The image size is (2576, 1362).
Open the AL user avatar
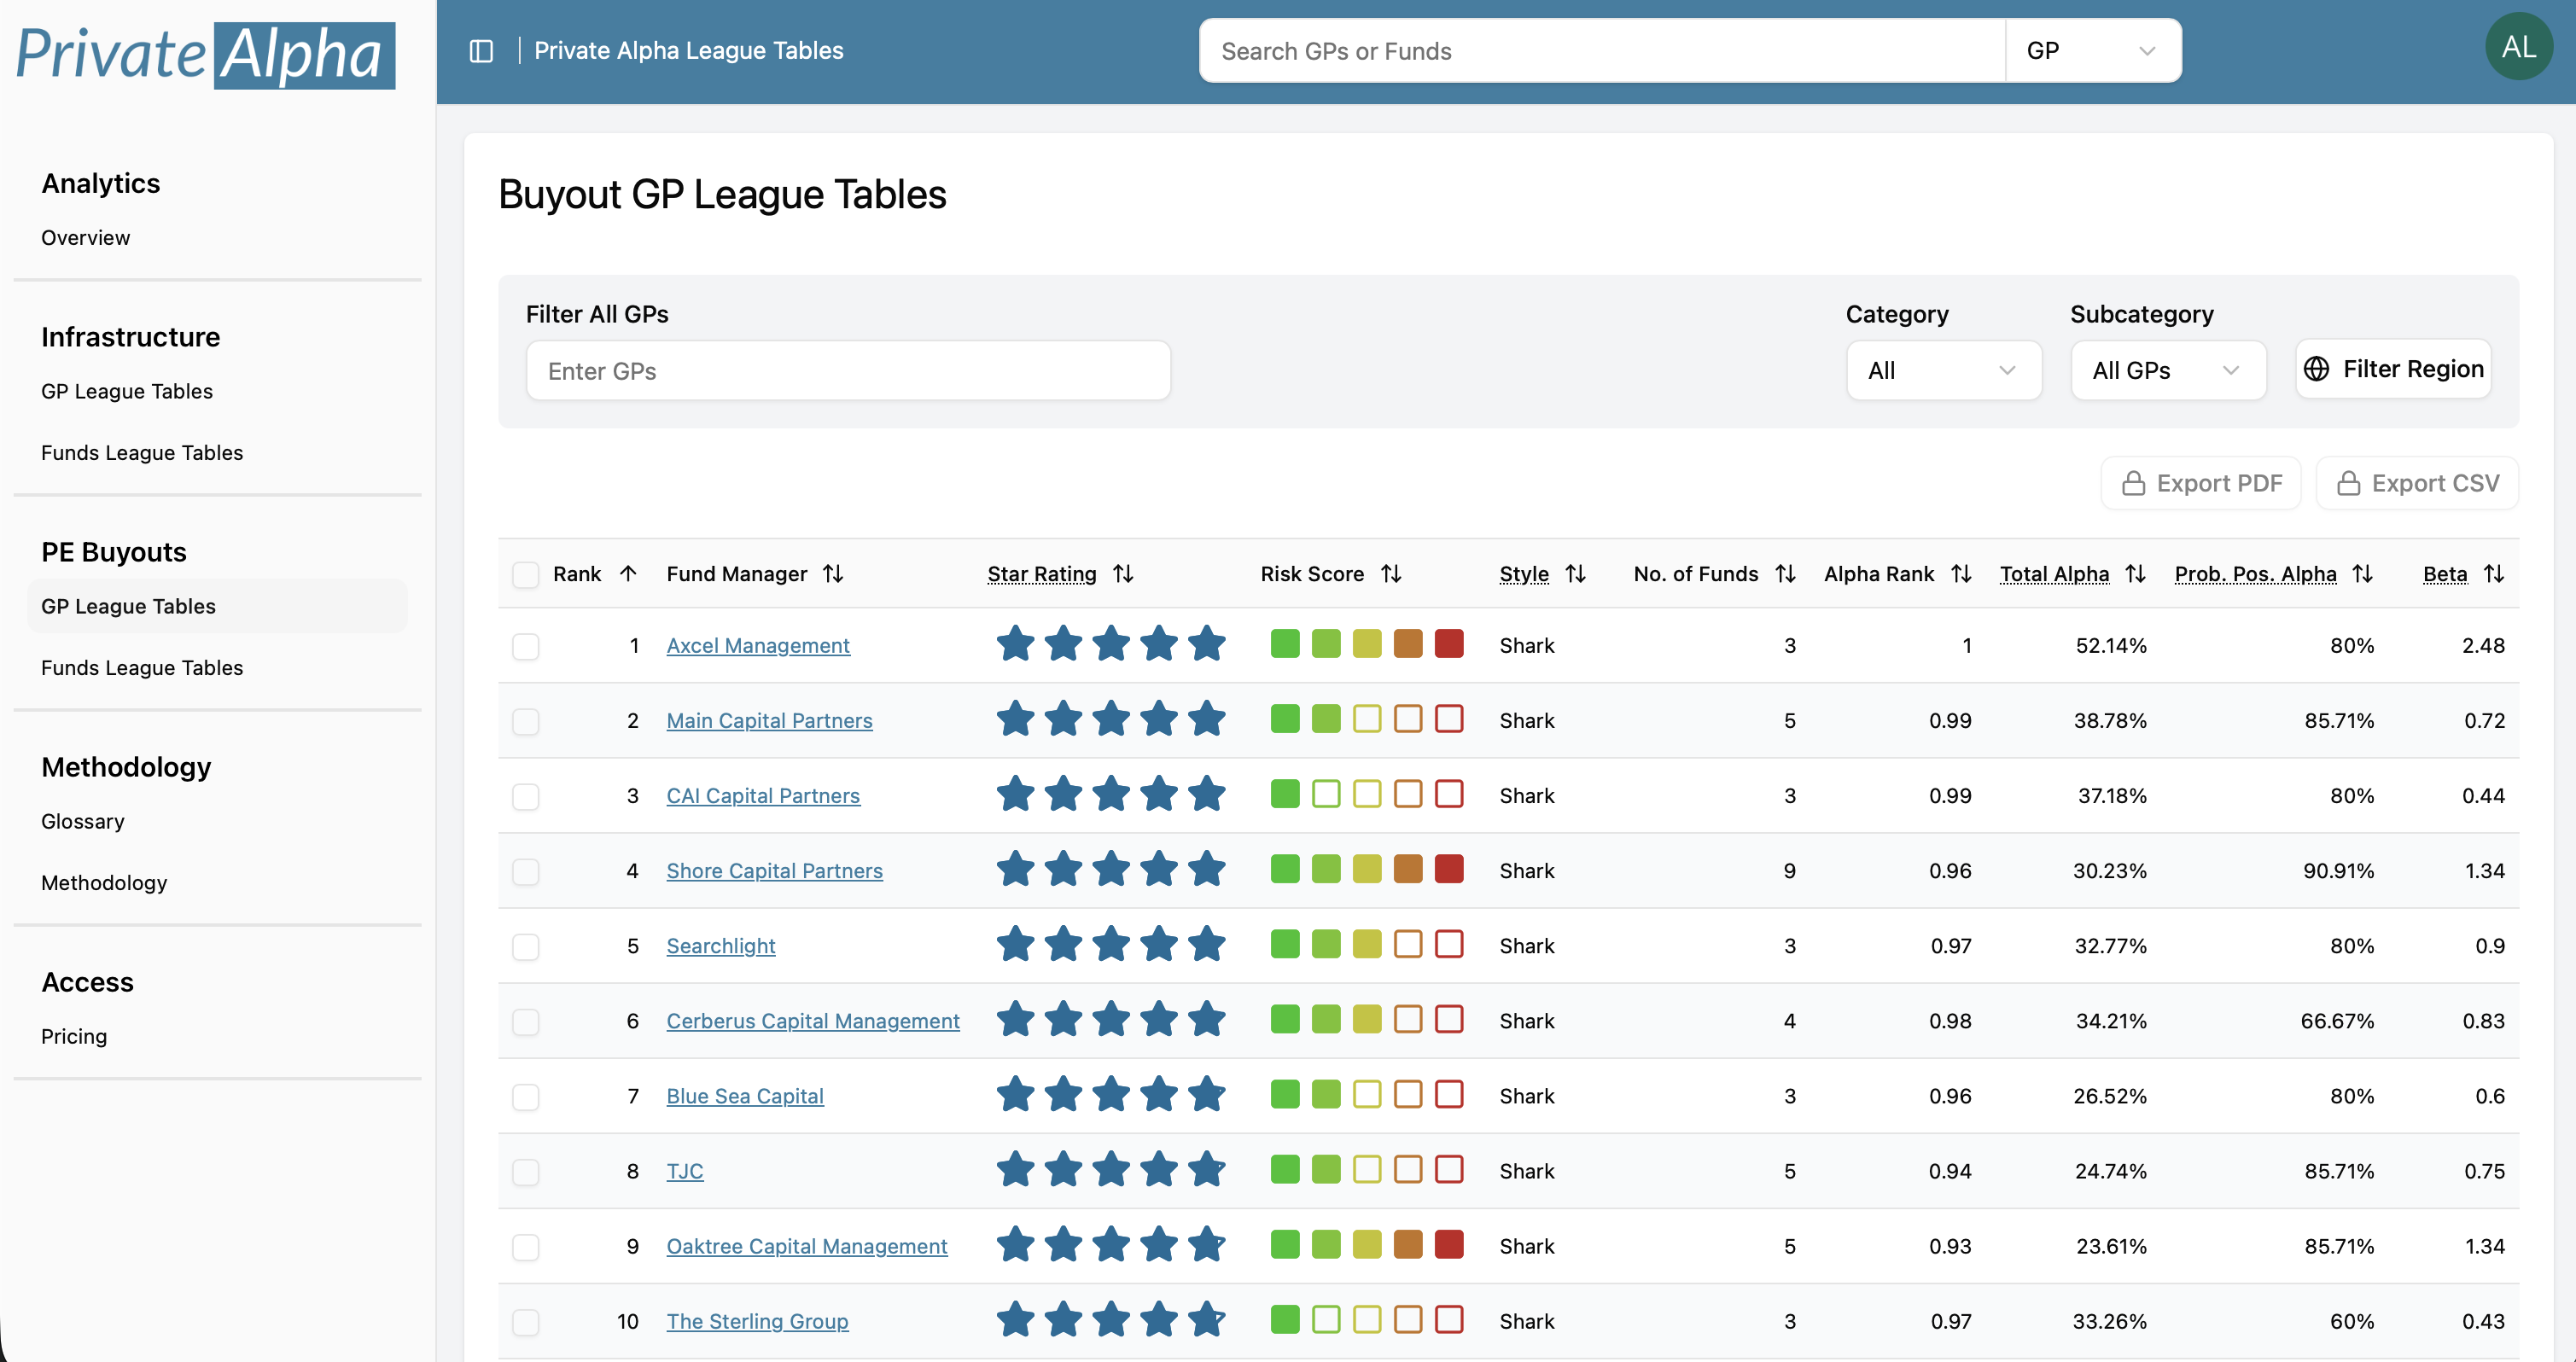(x=2518, y=47)
